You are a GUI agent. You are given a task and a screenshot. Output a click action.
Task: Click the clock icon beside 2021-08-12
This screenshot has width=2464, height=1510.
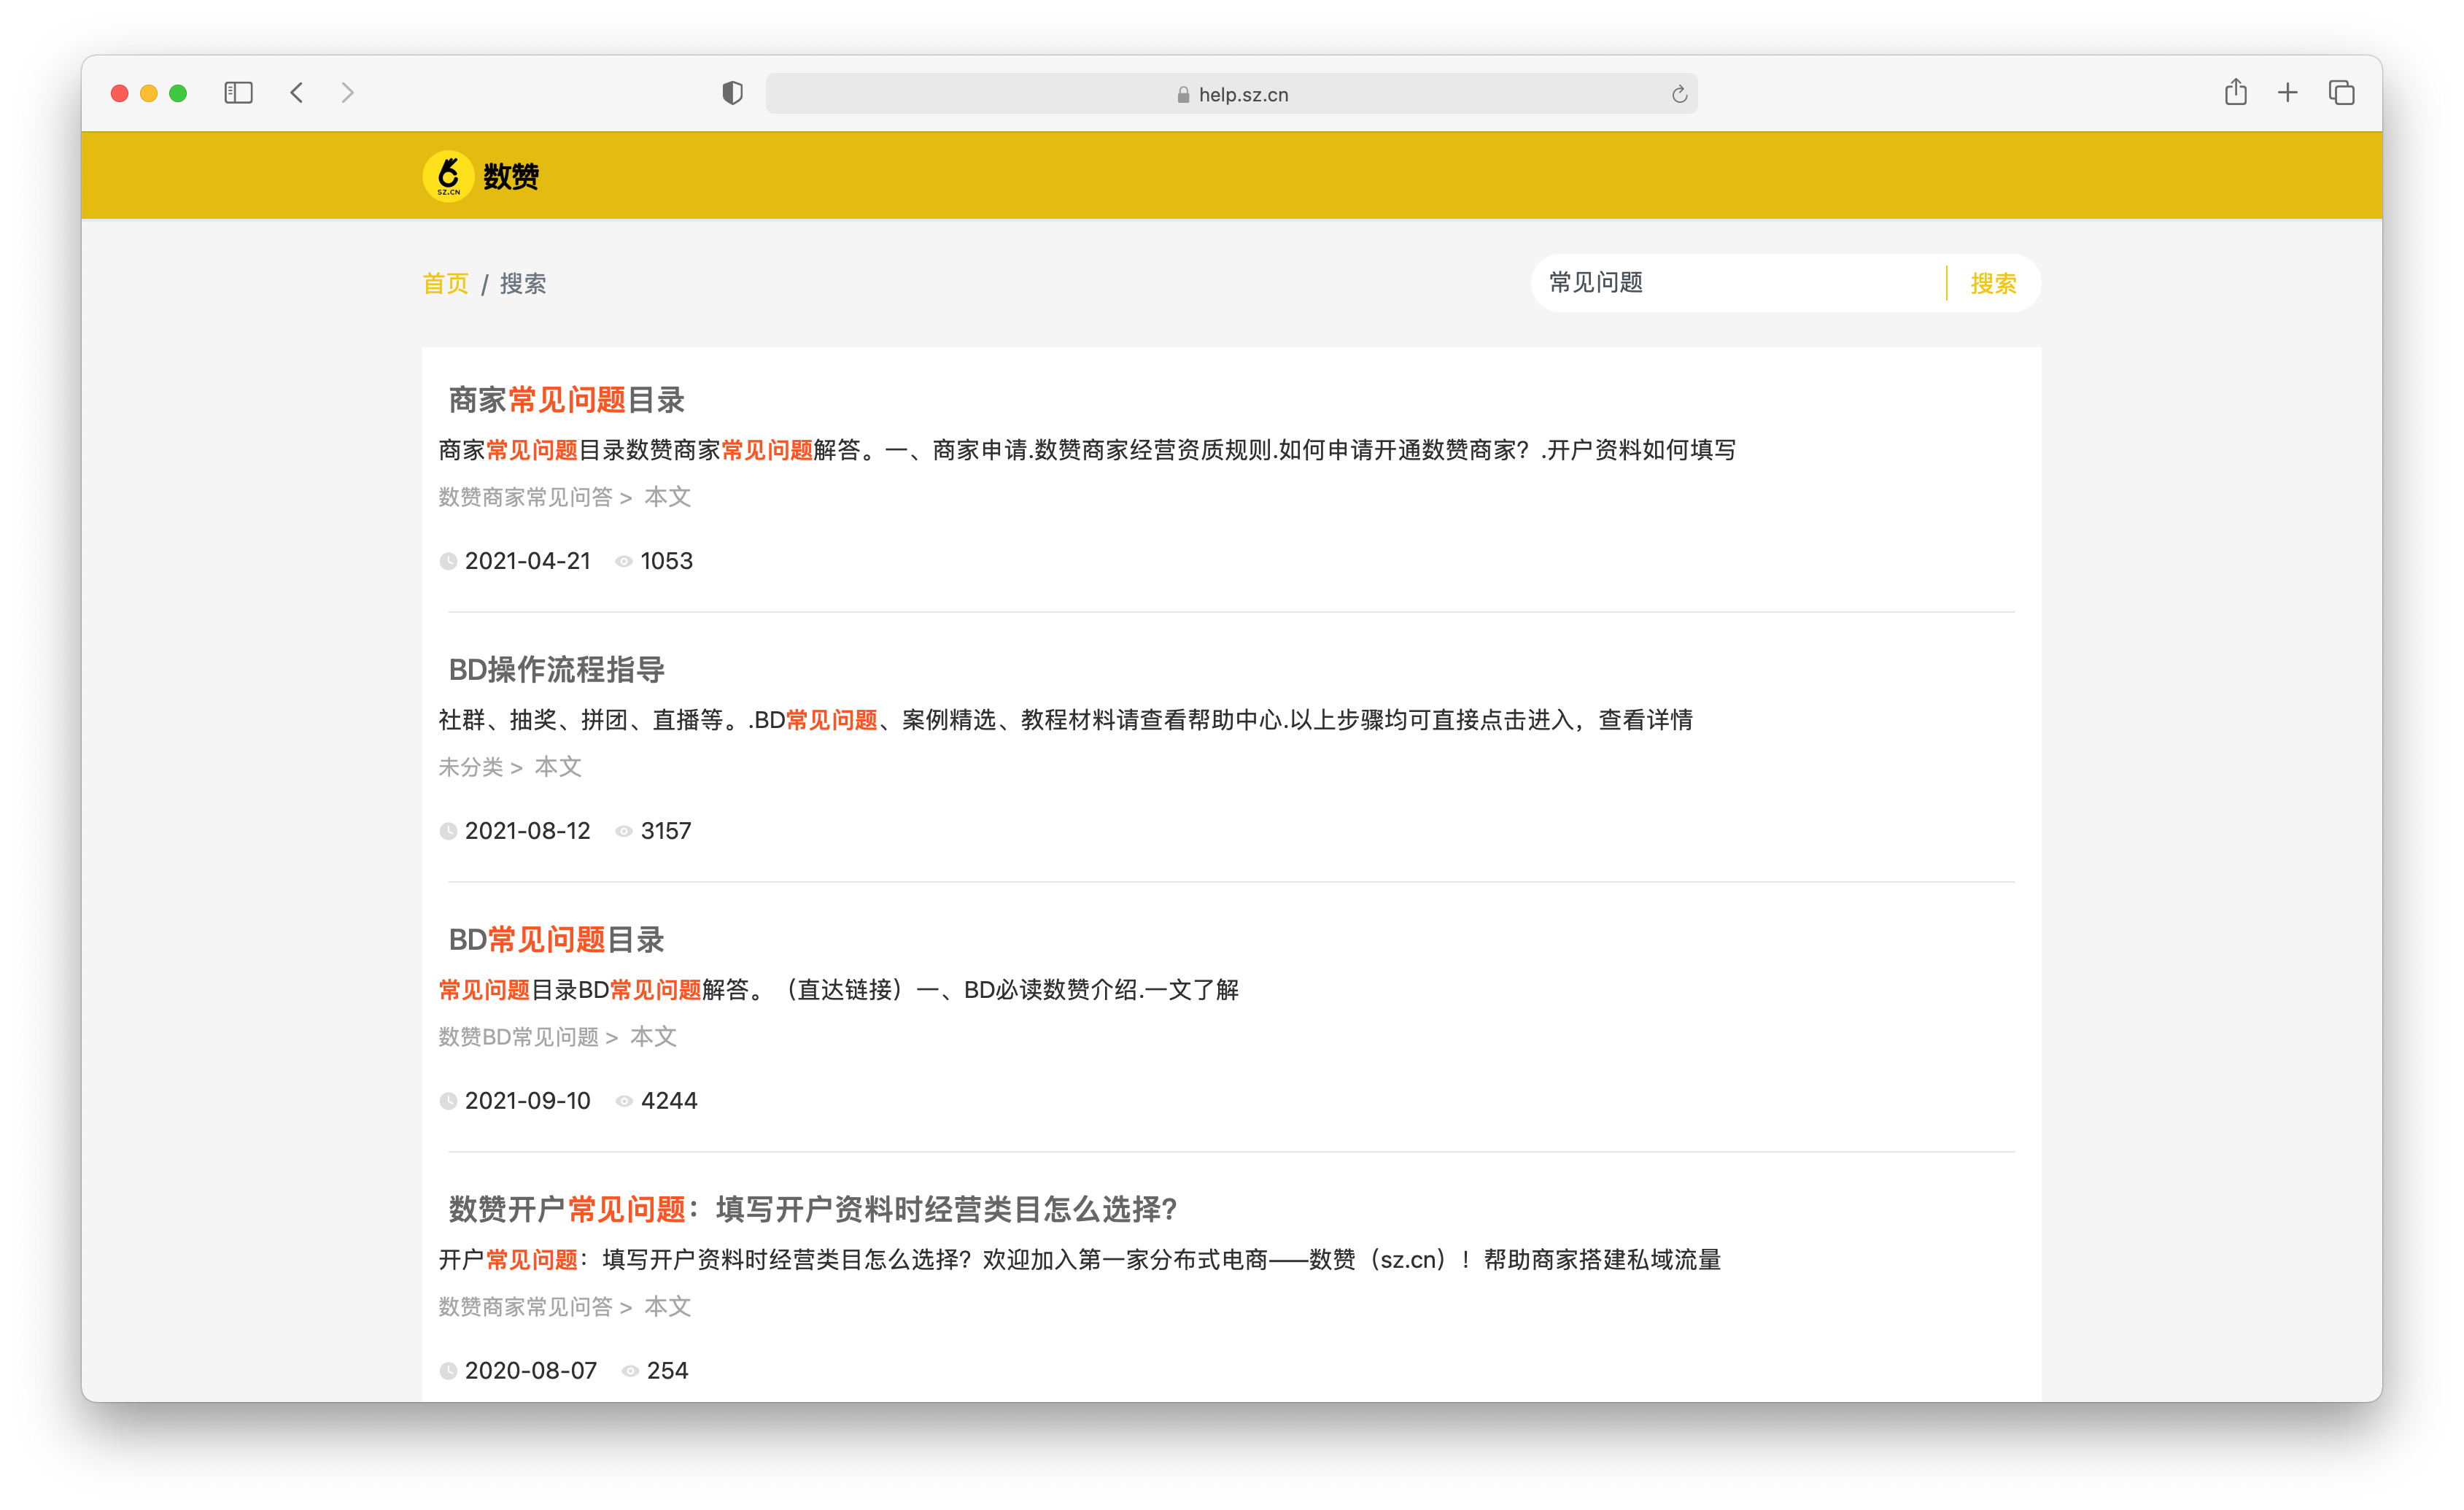coord(448,832)
